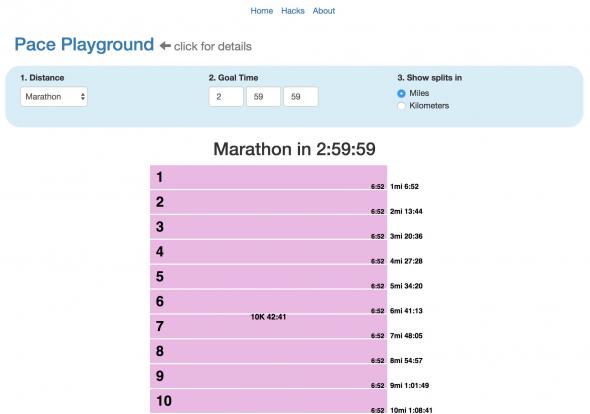Screen dimensions: 590x414
Task: Click the mile 3 split bar
Action: pyautogui.click(x=268, y=227)
